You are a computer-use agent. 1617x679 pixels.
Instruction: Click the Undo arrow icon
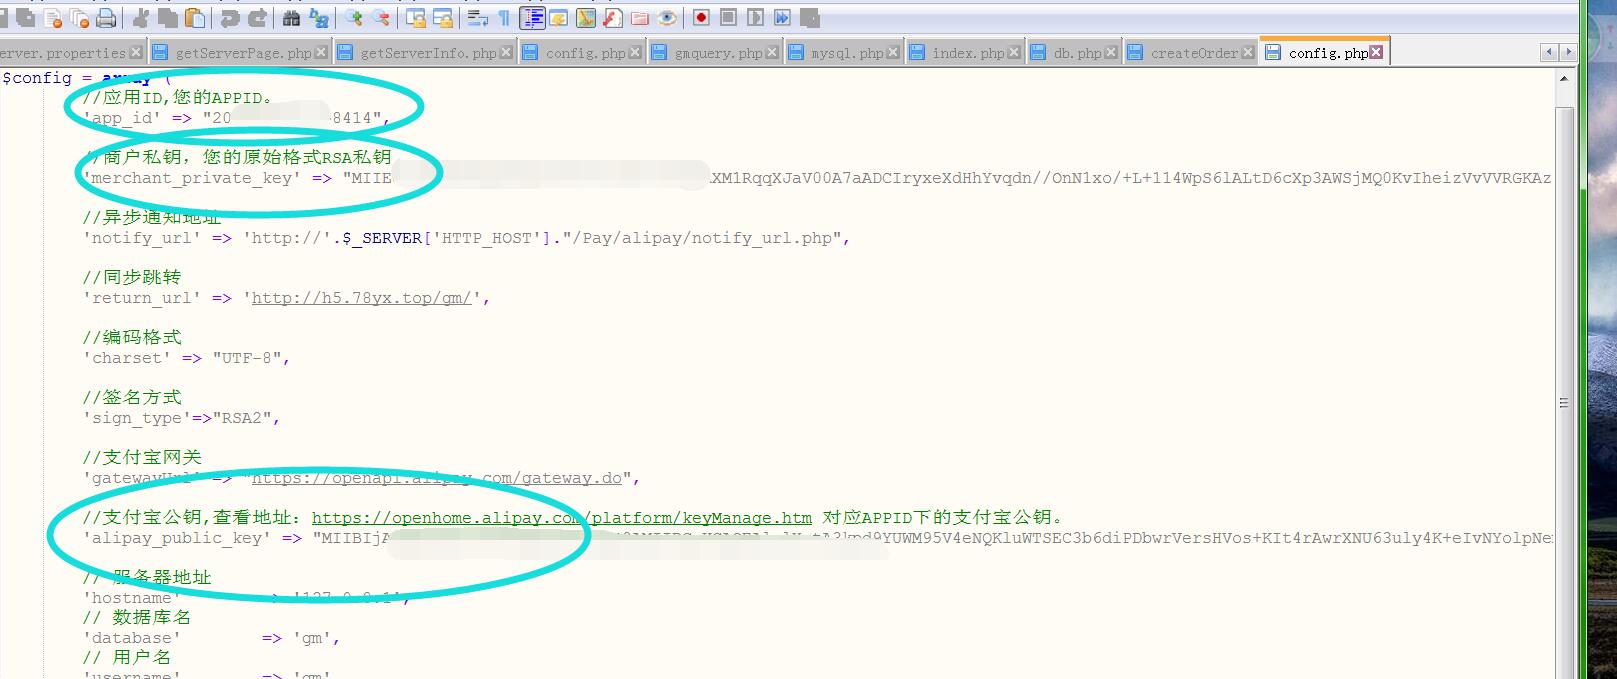pyautogui.click(x=230, y=18)
